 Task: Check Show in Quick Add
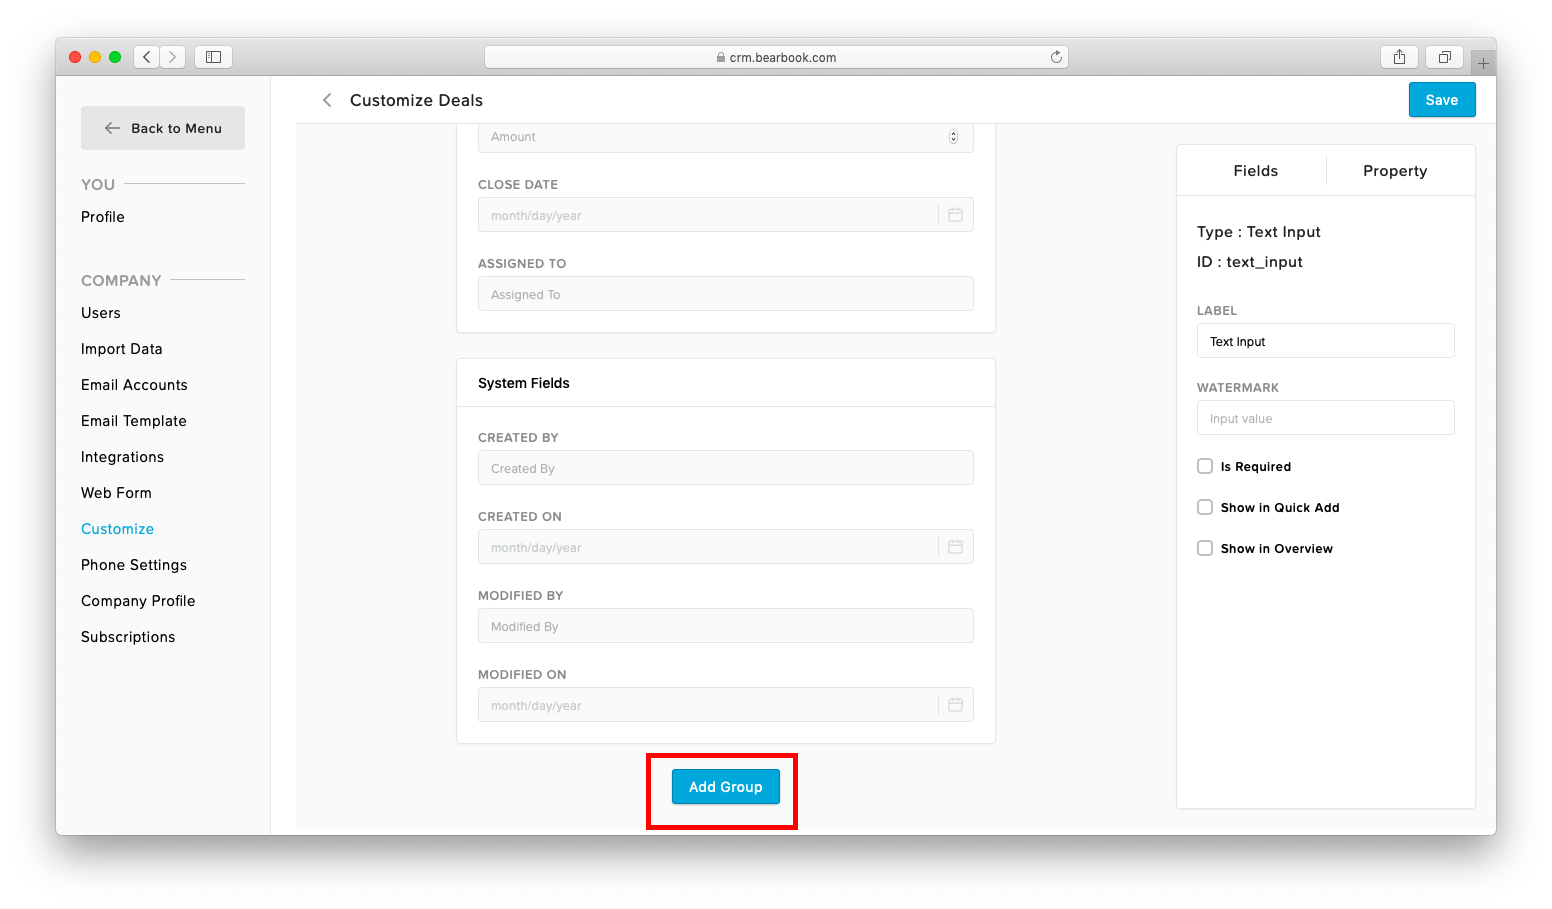coord(1205,507)
